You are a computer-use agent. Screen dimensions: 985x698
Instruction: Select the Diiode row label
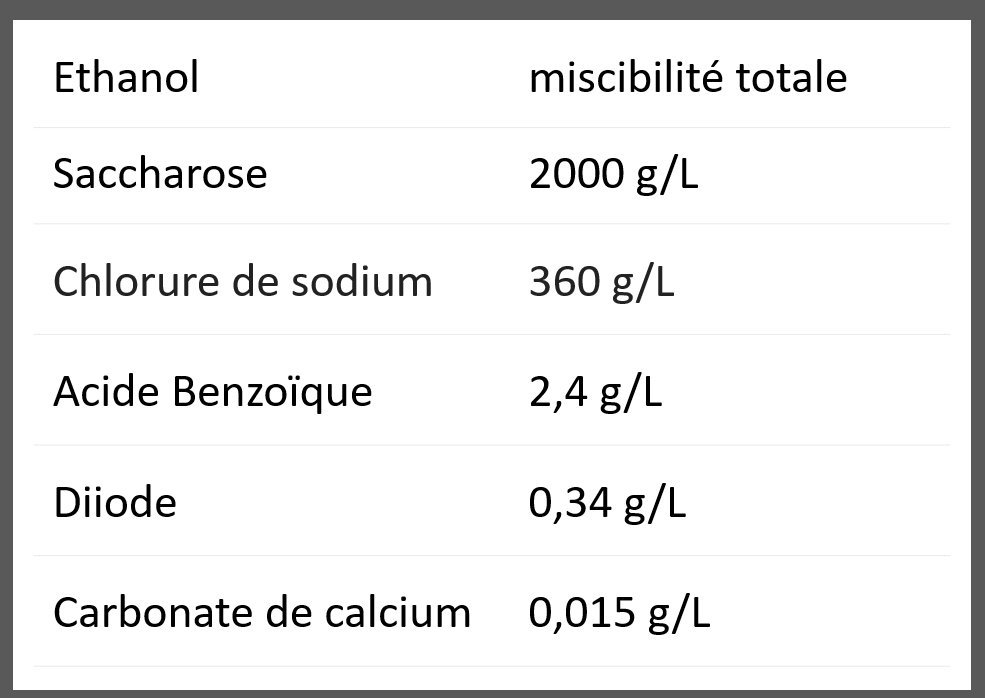115,503
